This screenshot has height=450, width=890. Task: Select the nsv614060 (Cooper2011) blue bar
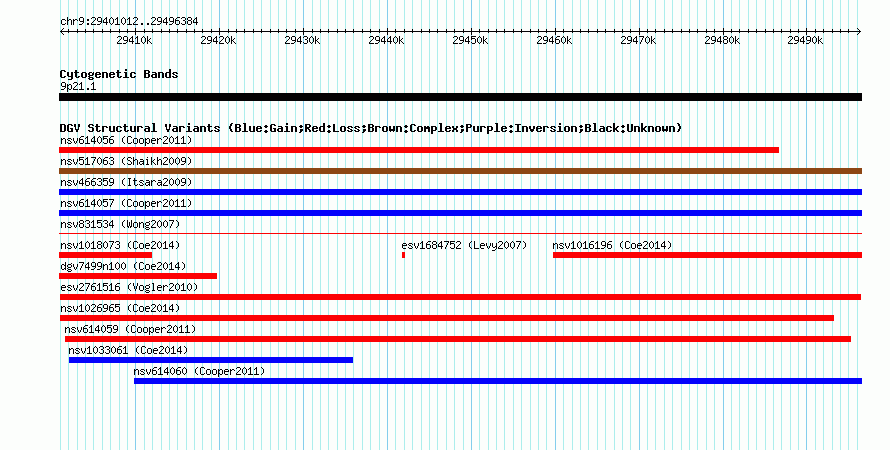pos(498,381)
